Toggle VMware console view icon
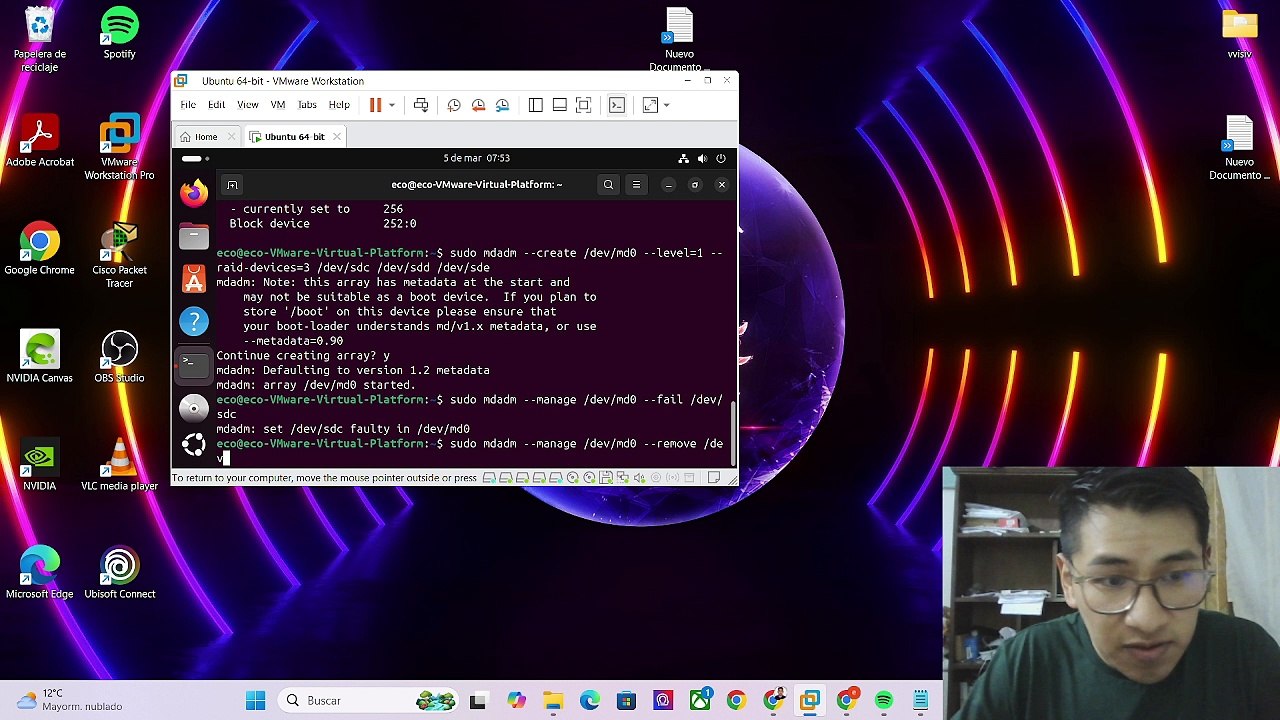This screenshot has width=1280, height=720. pos(617,105)
